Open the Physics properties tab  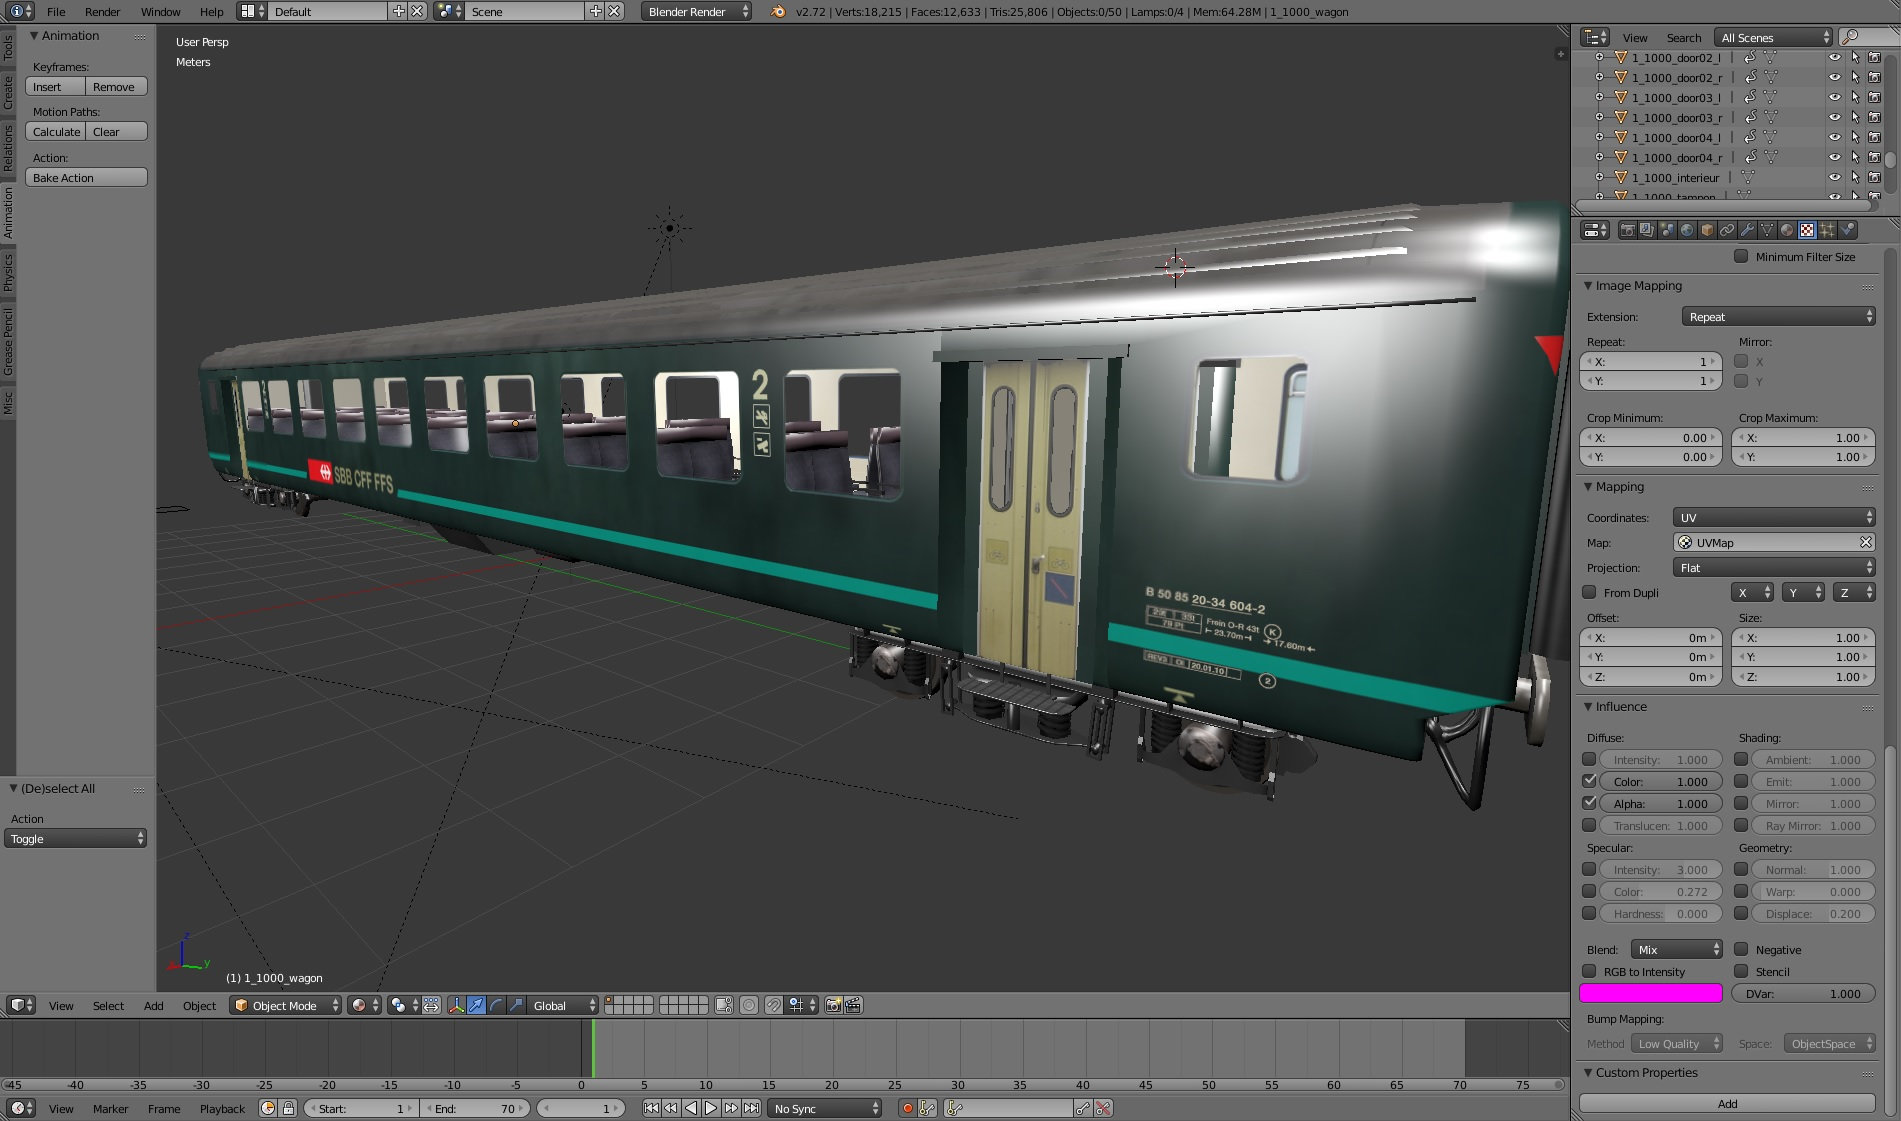tap(1847, 230)
